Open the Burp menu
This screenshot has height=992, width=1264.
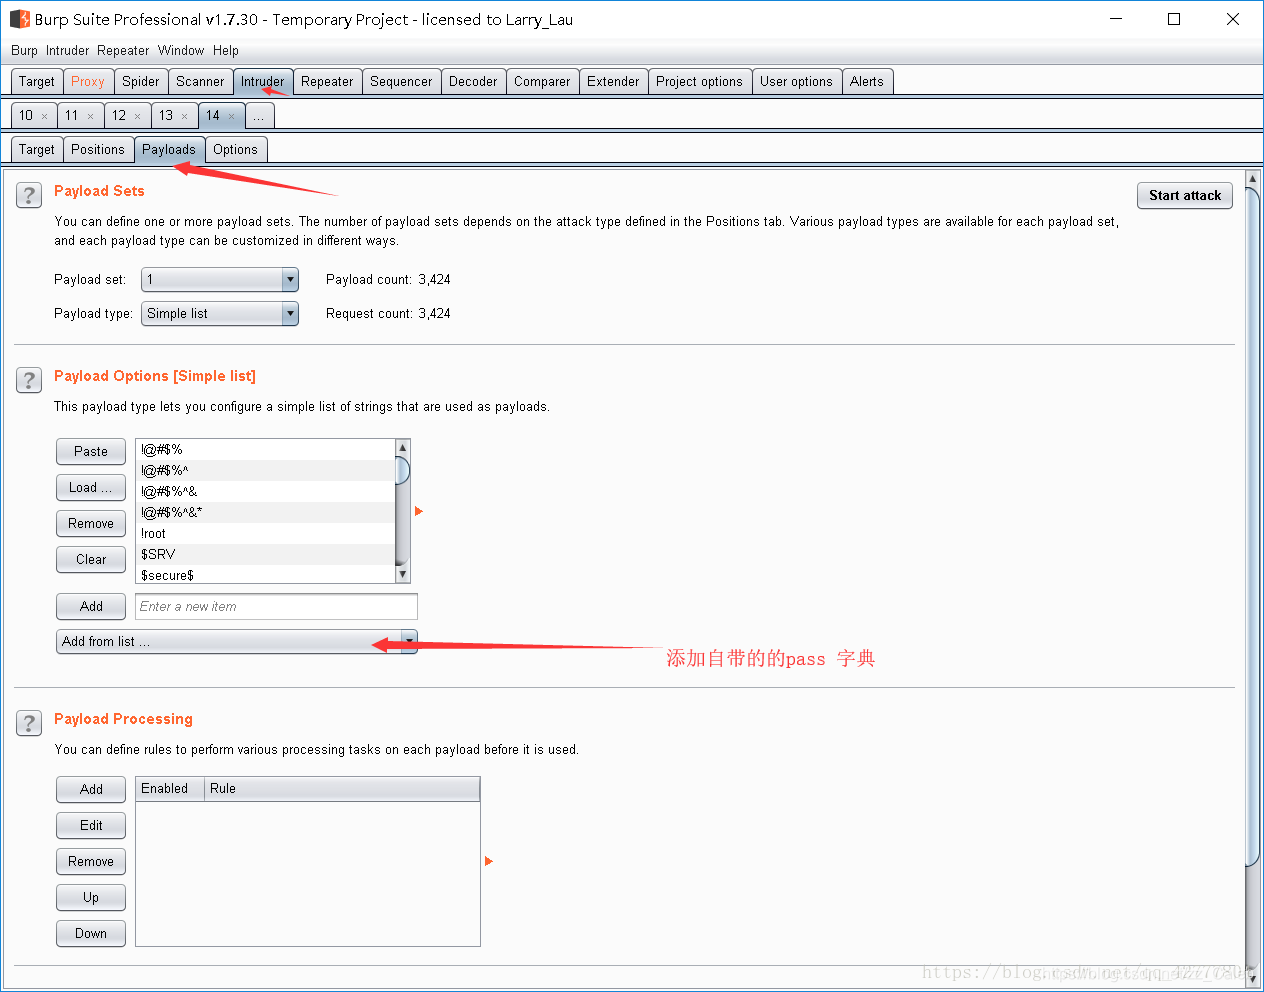click(x=24, y=51)
